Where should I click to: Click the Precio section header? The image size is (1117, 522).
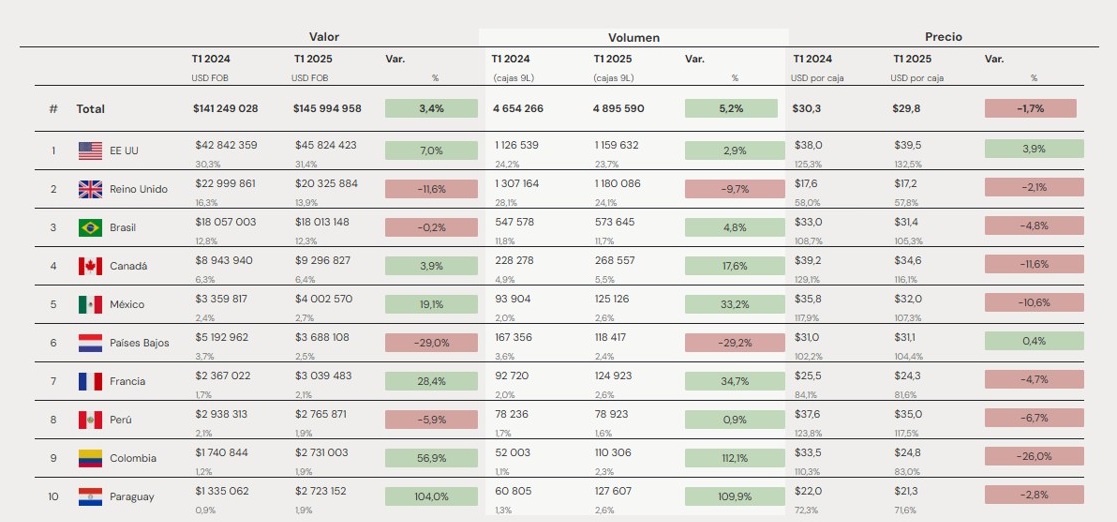(943, 37)
